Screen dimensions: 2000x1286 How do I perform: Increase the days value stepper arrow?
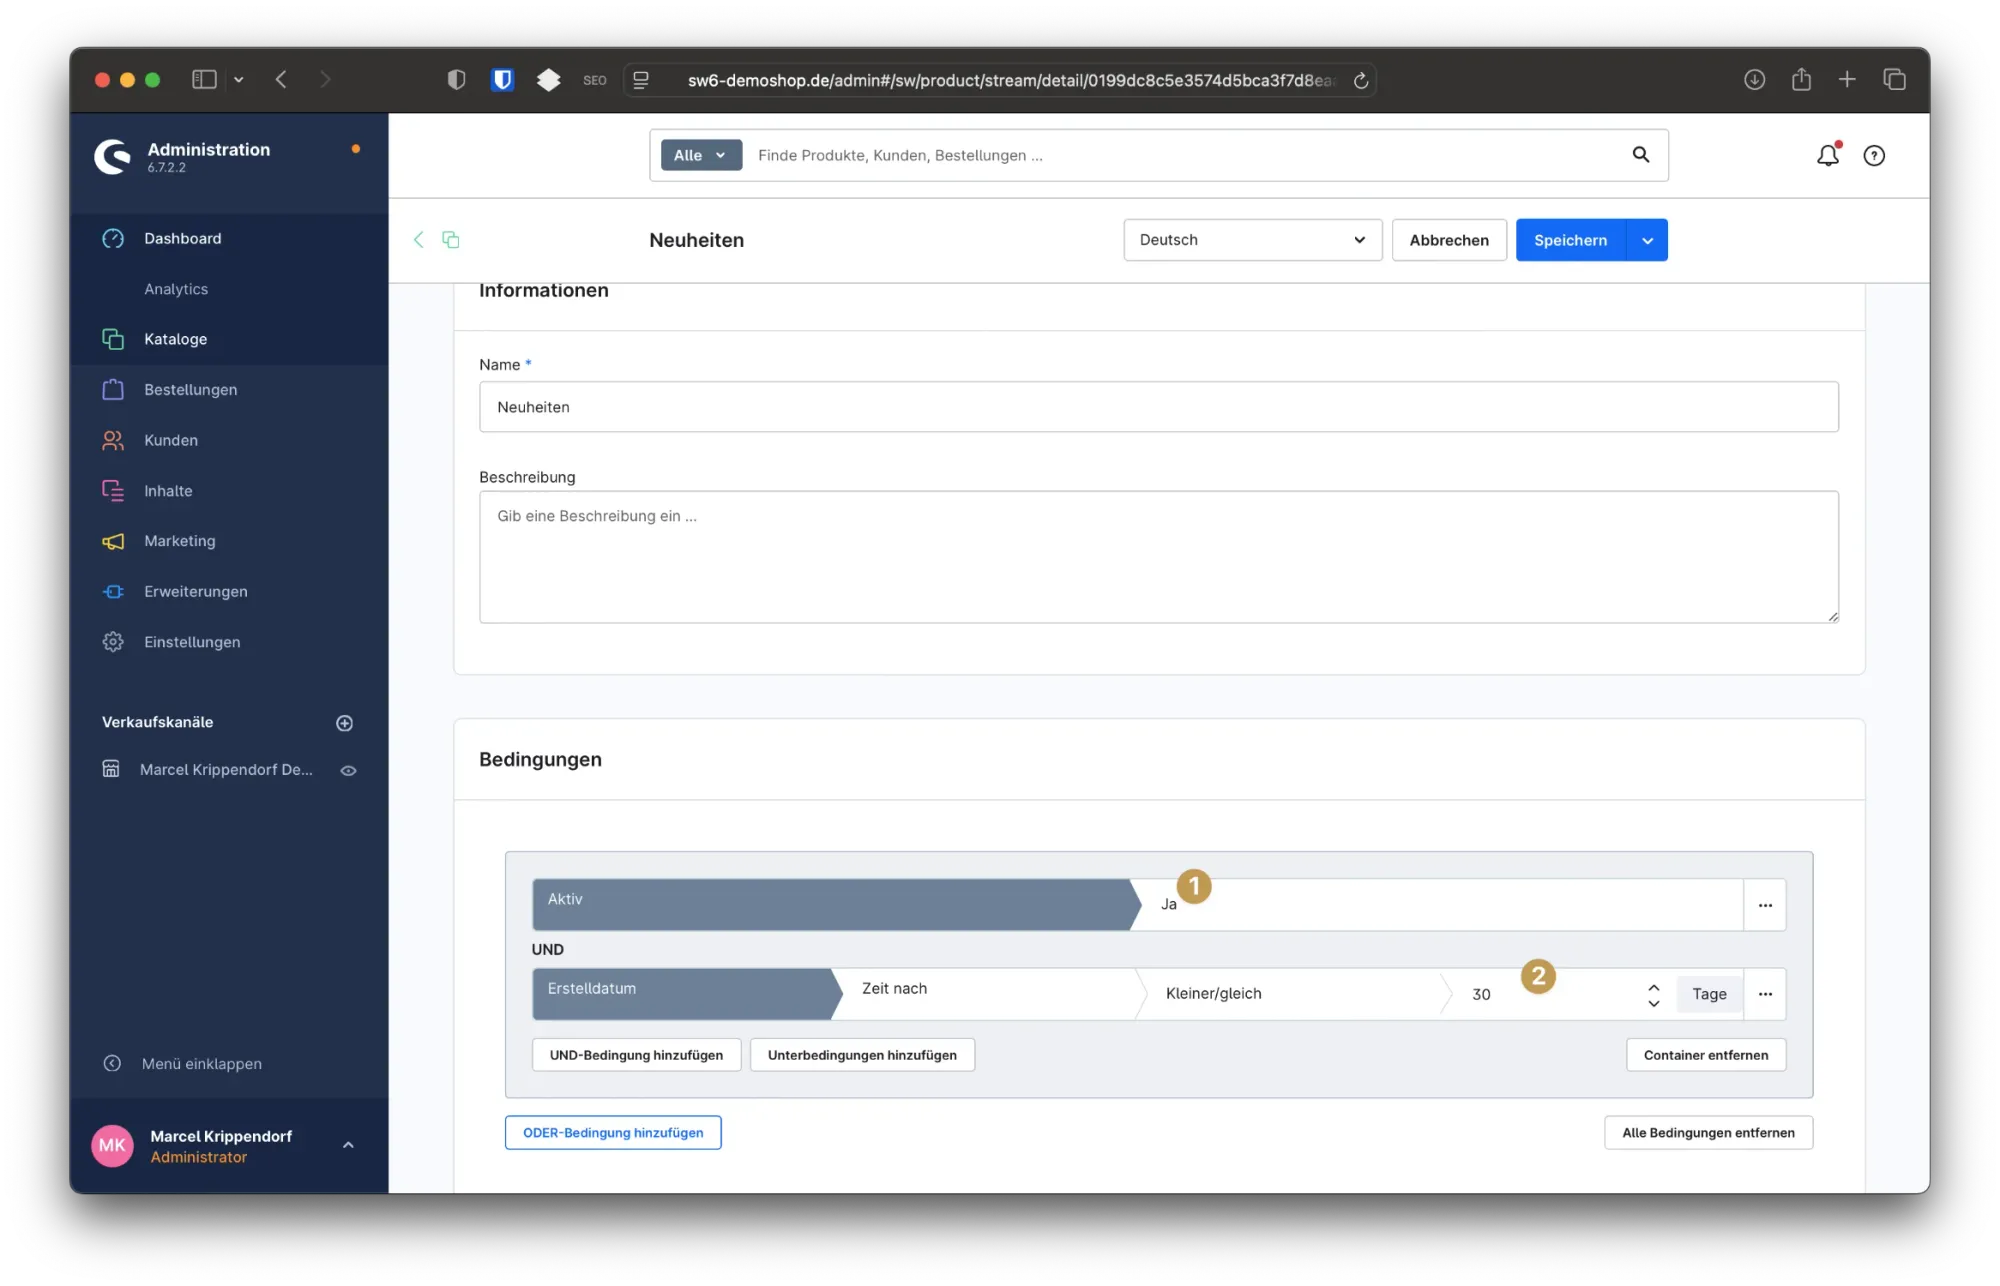click(1654, 987)
